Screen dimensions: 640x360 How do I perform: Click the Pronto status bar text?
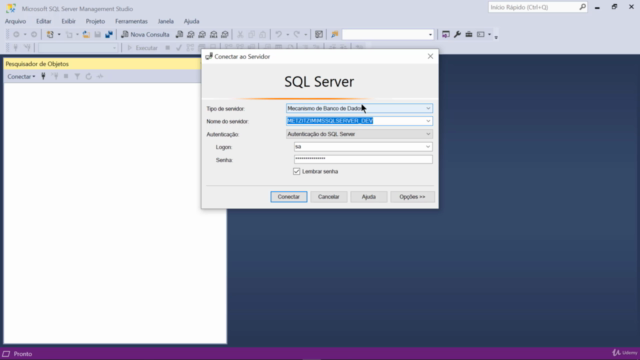[x=23, y=354]
